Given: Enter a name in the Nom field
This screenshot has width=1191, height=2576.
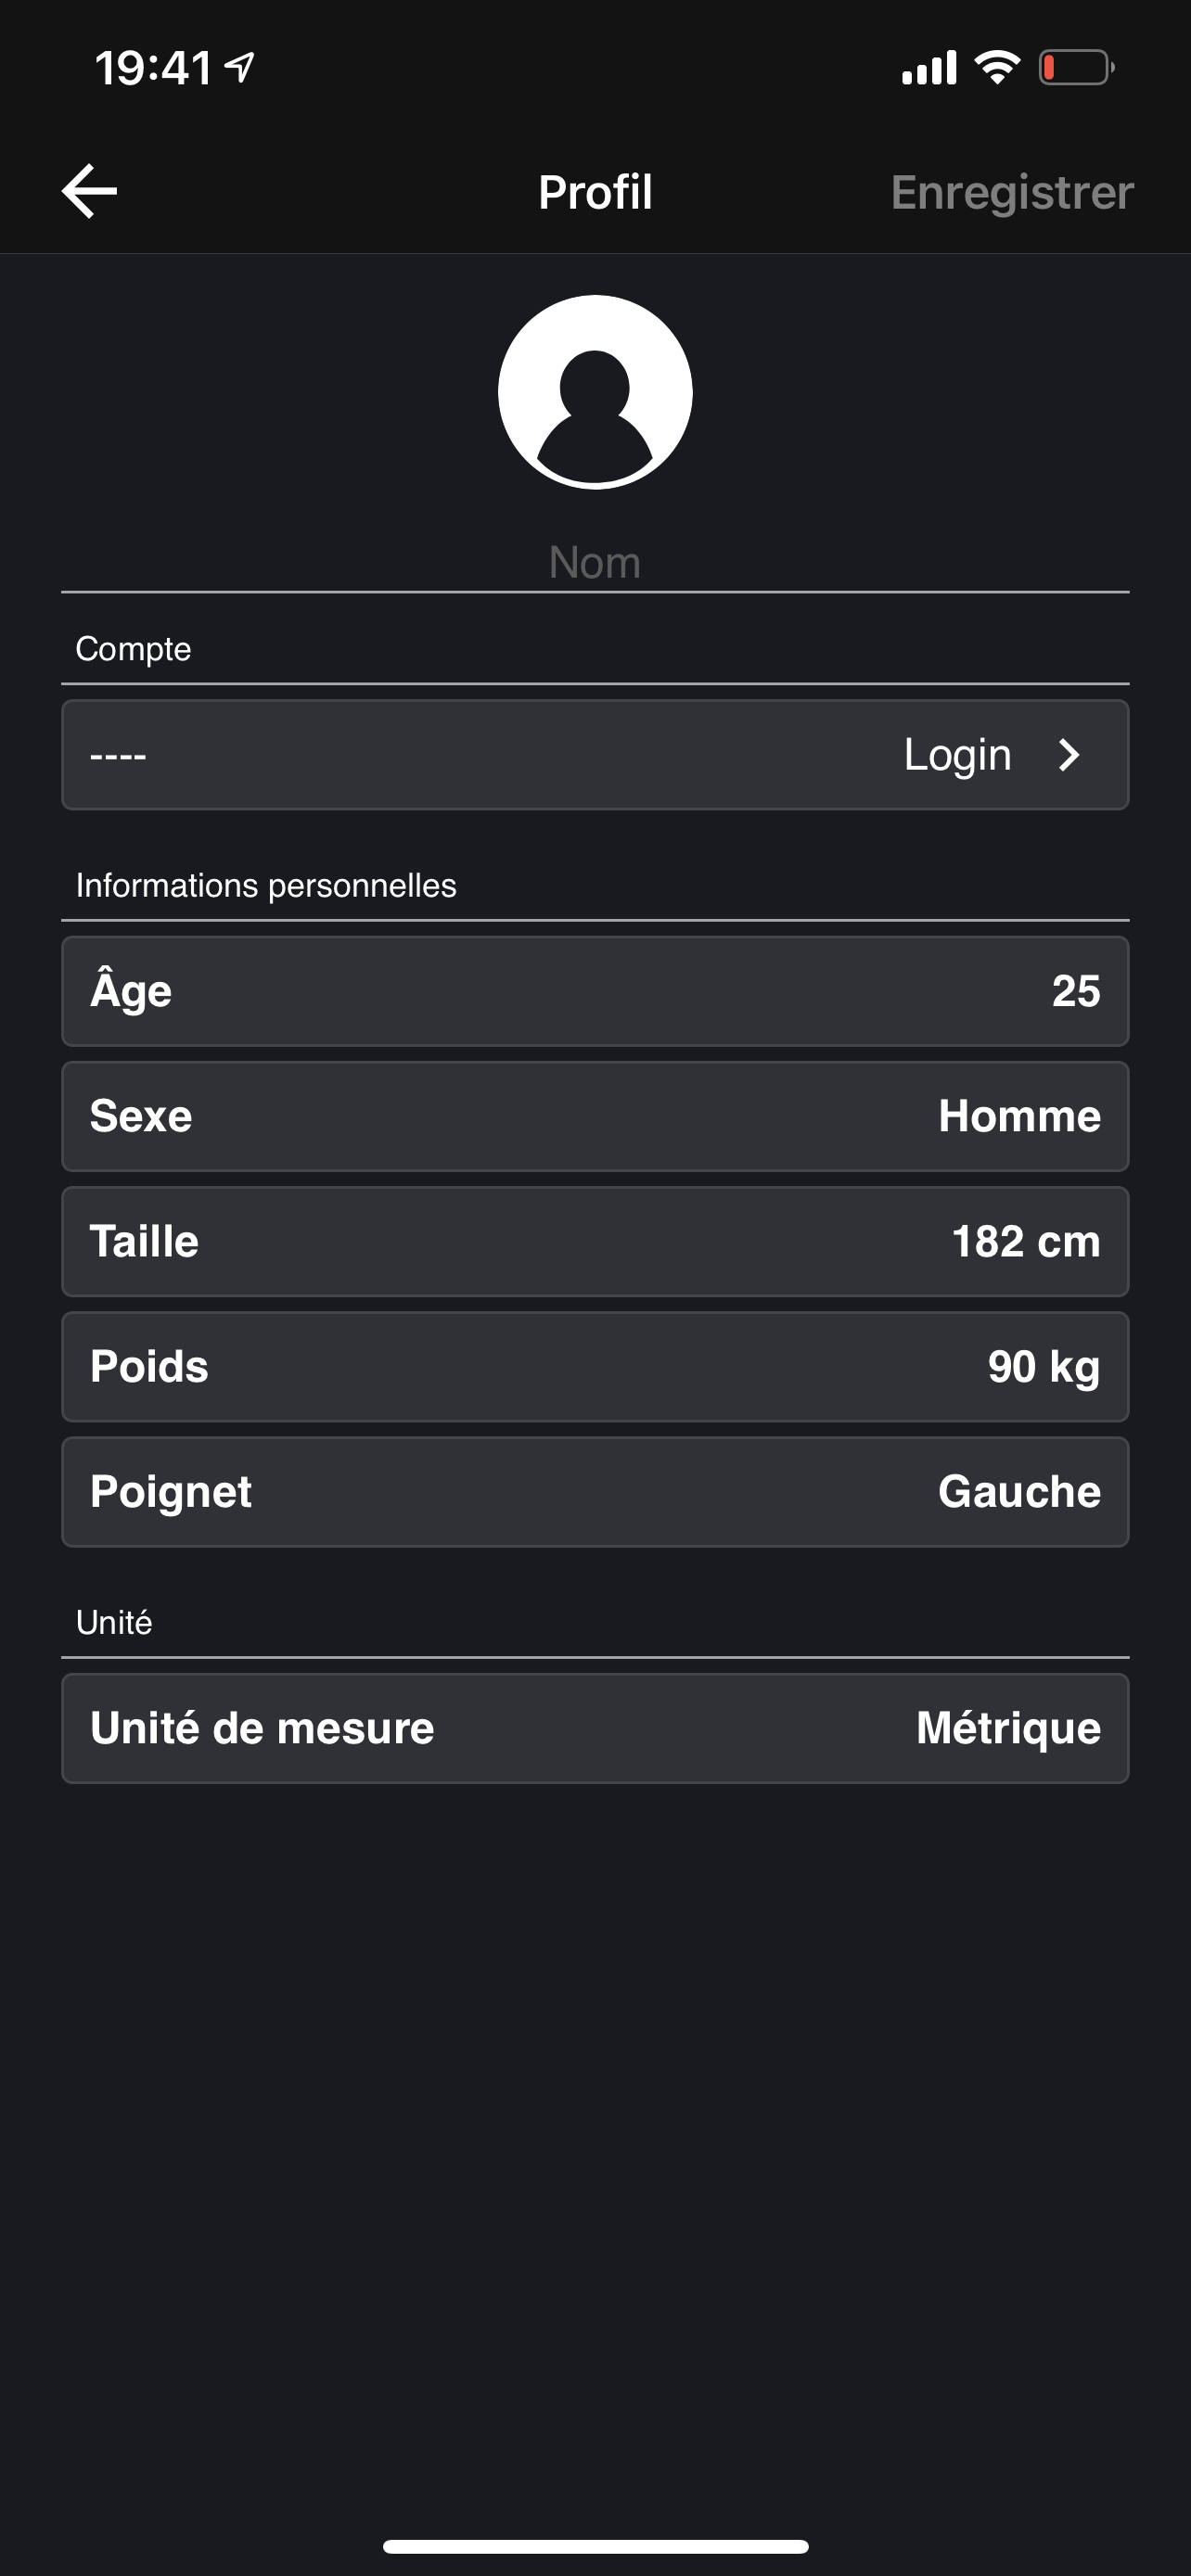Looking at the screenshot, I should point(595,562).
